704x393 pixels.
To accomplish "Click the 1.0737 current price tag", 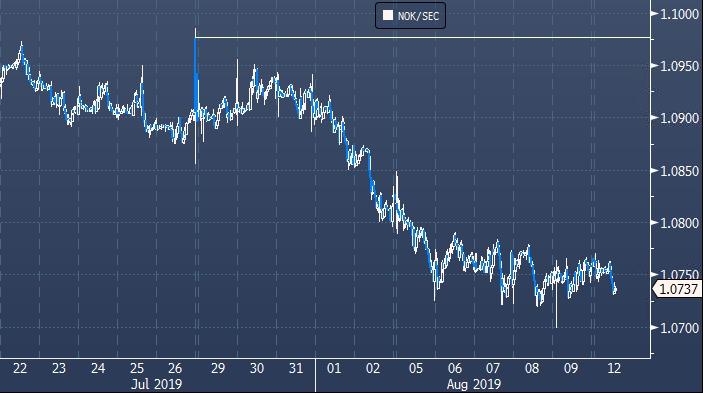I will click(677, 289).
